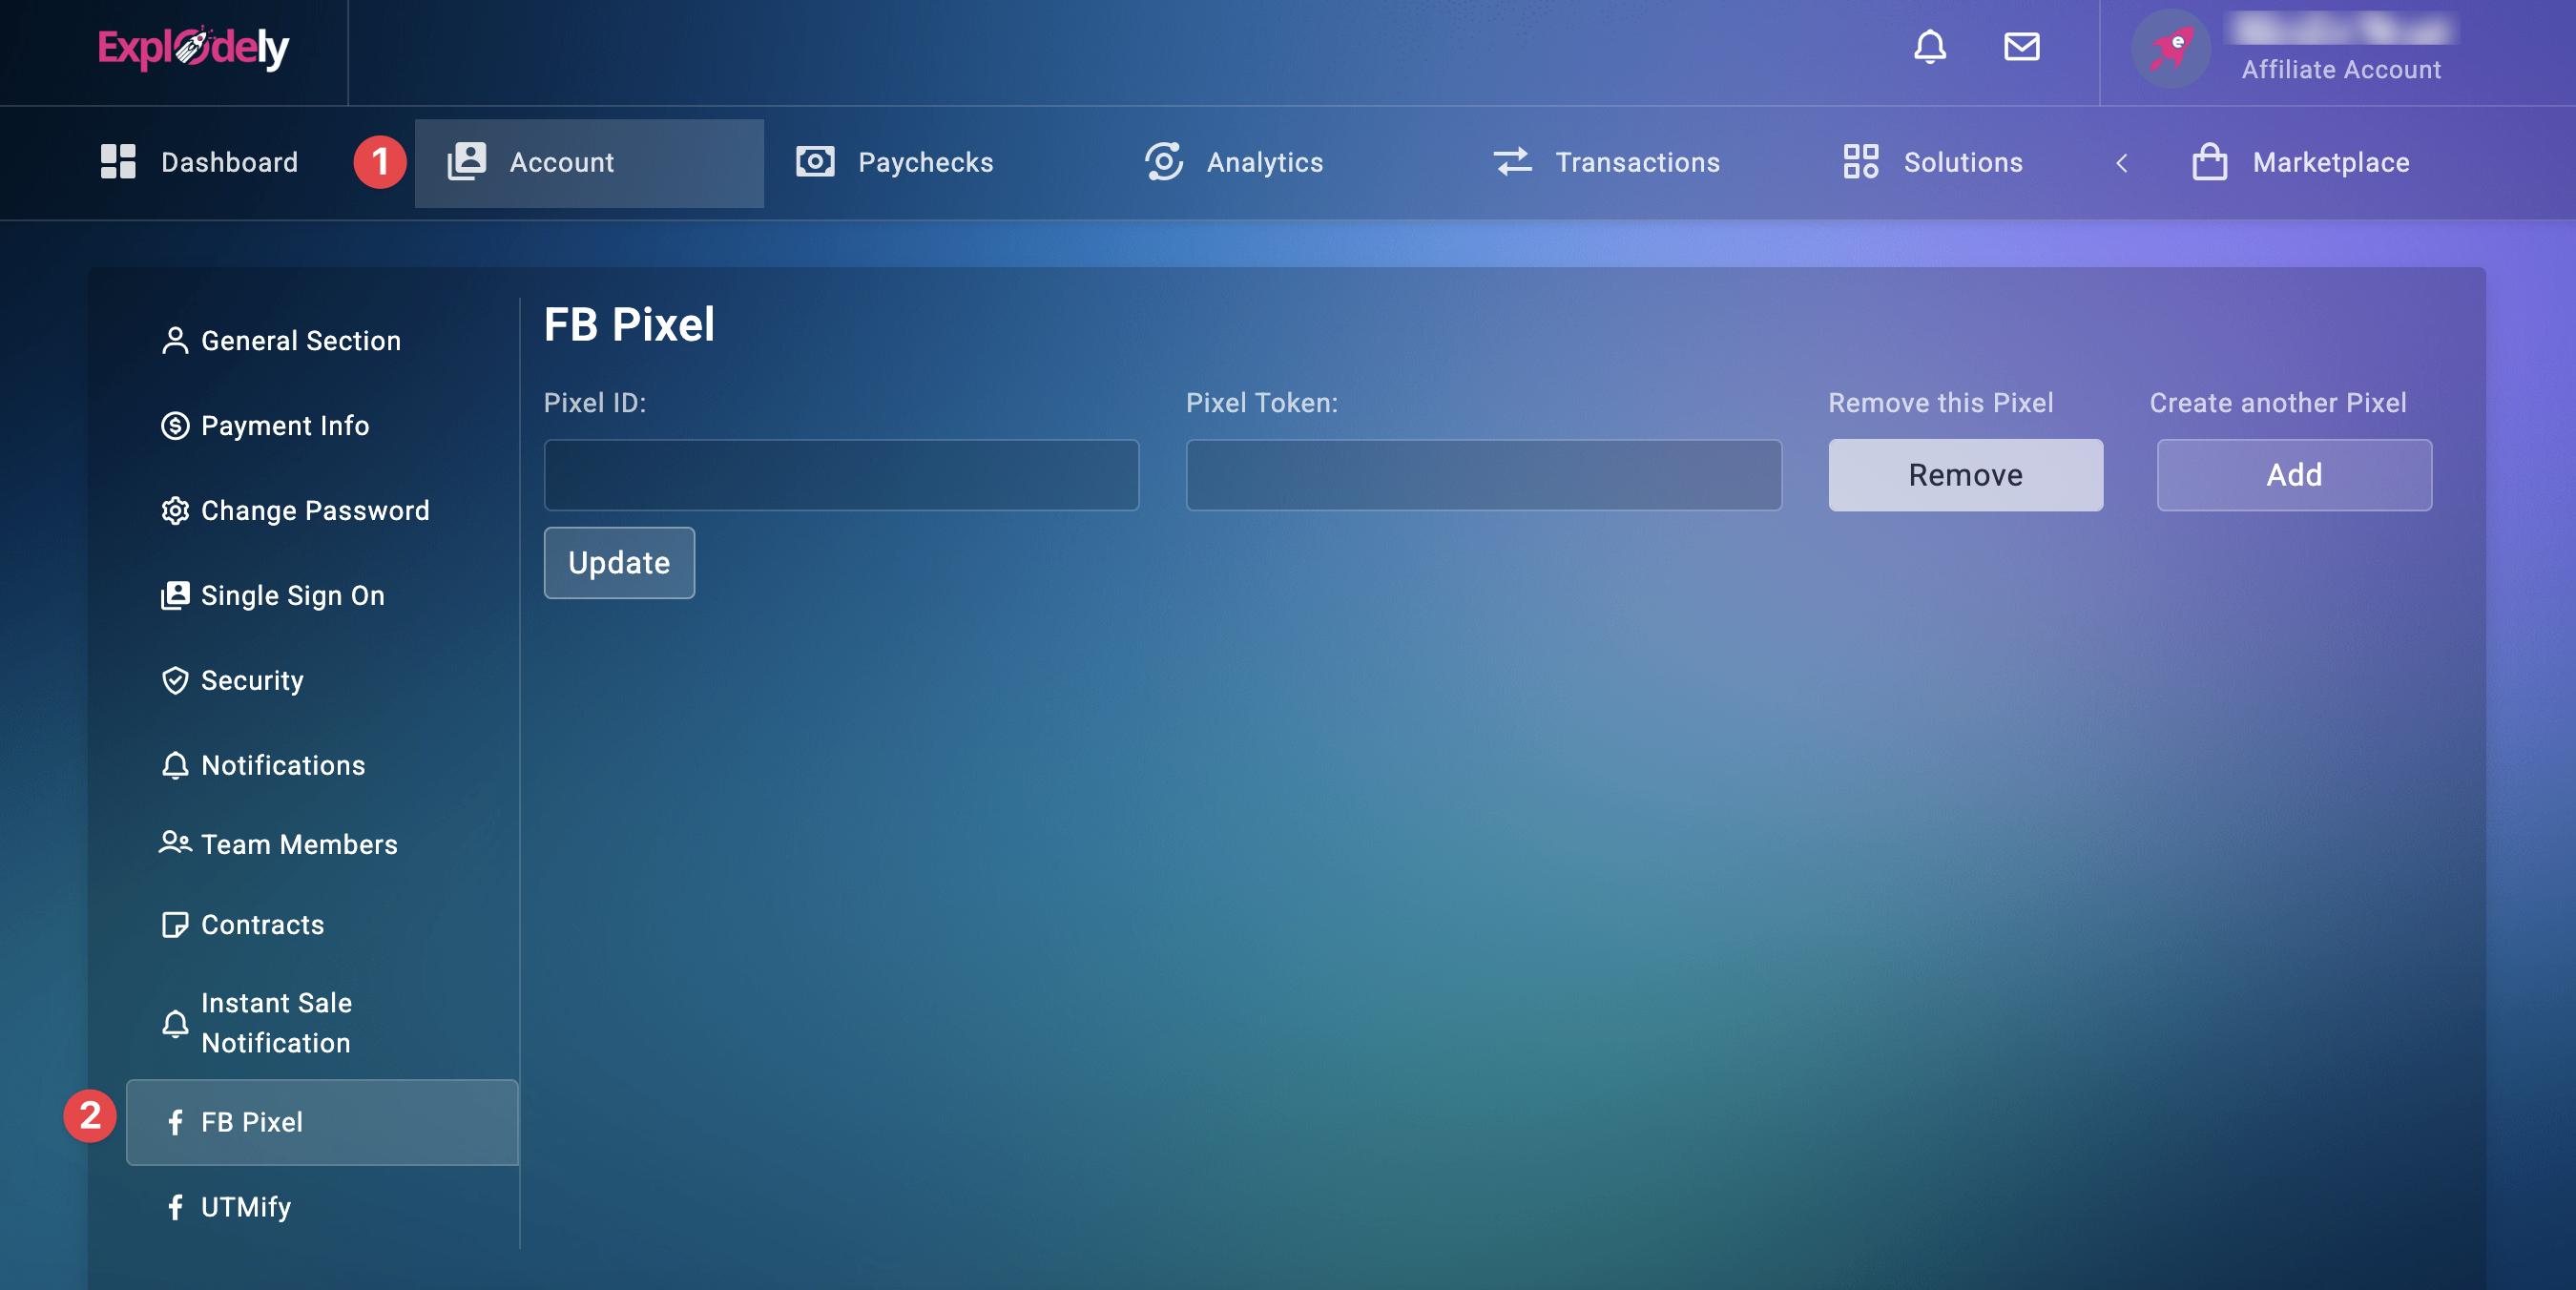Screen dimensions: 2576x1290
Task: Click the Explodely logo
Action: [x=193, y=47]
